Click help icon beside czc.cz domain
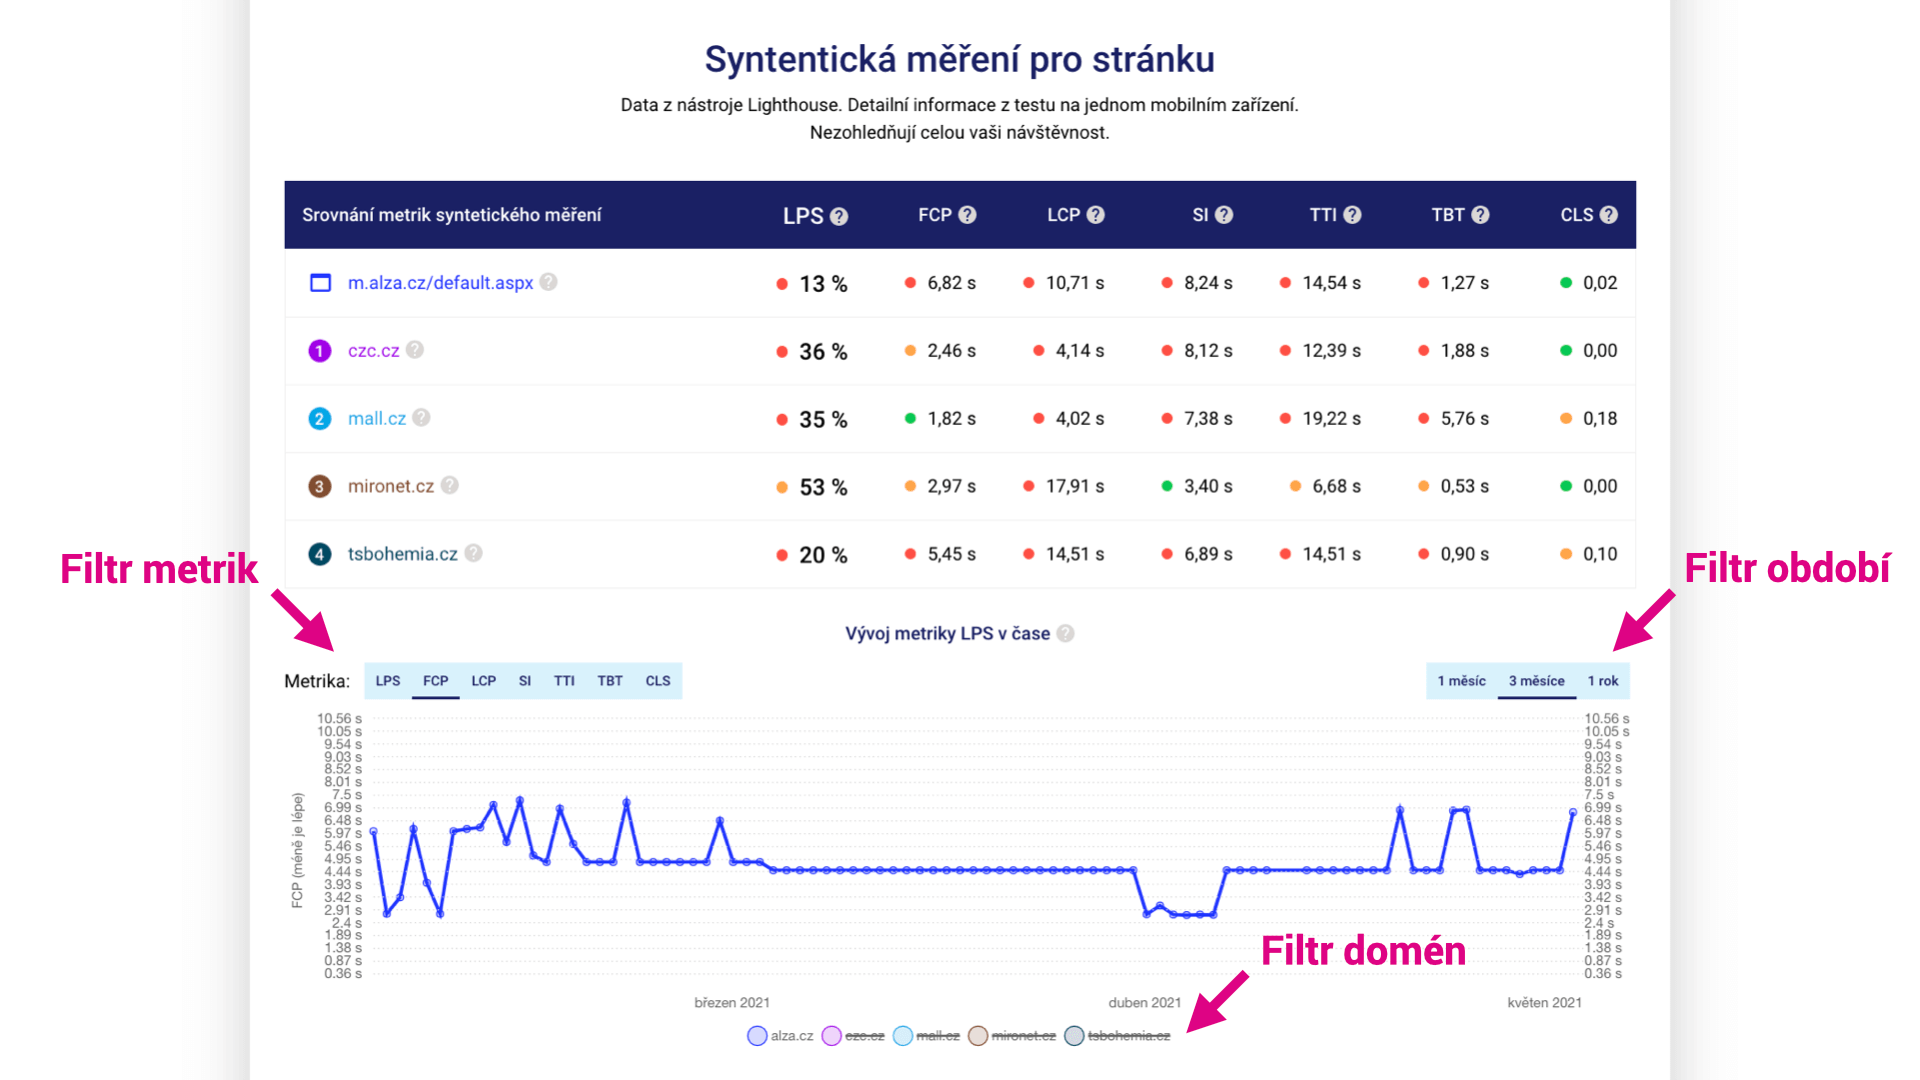The height and width of the screenshot is (1080, 1920). (x=415, y=350)
